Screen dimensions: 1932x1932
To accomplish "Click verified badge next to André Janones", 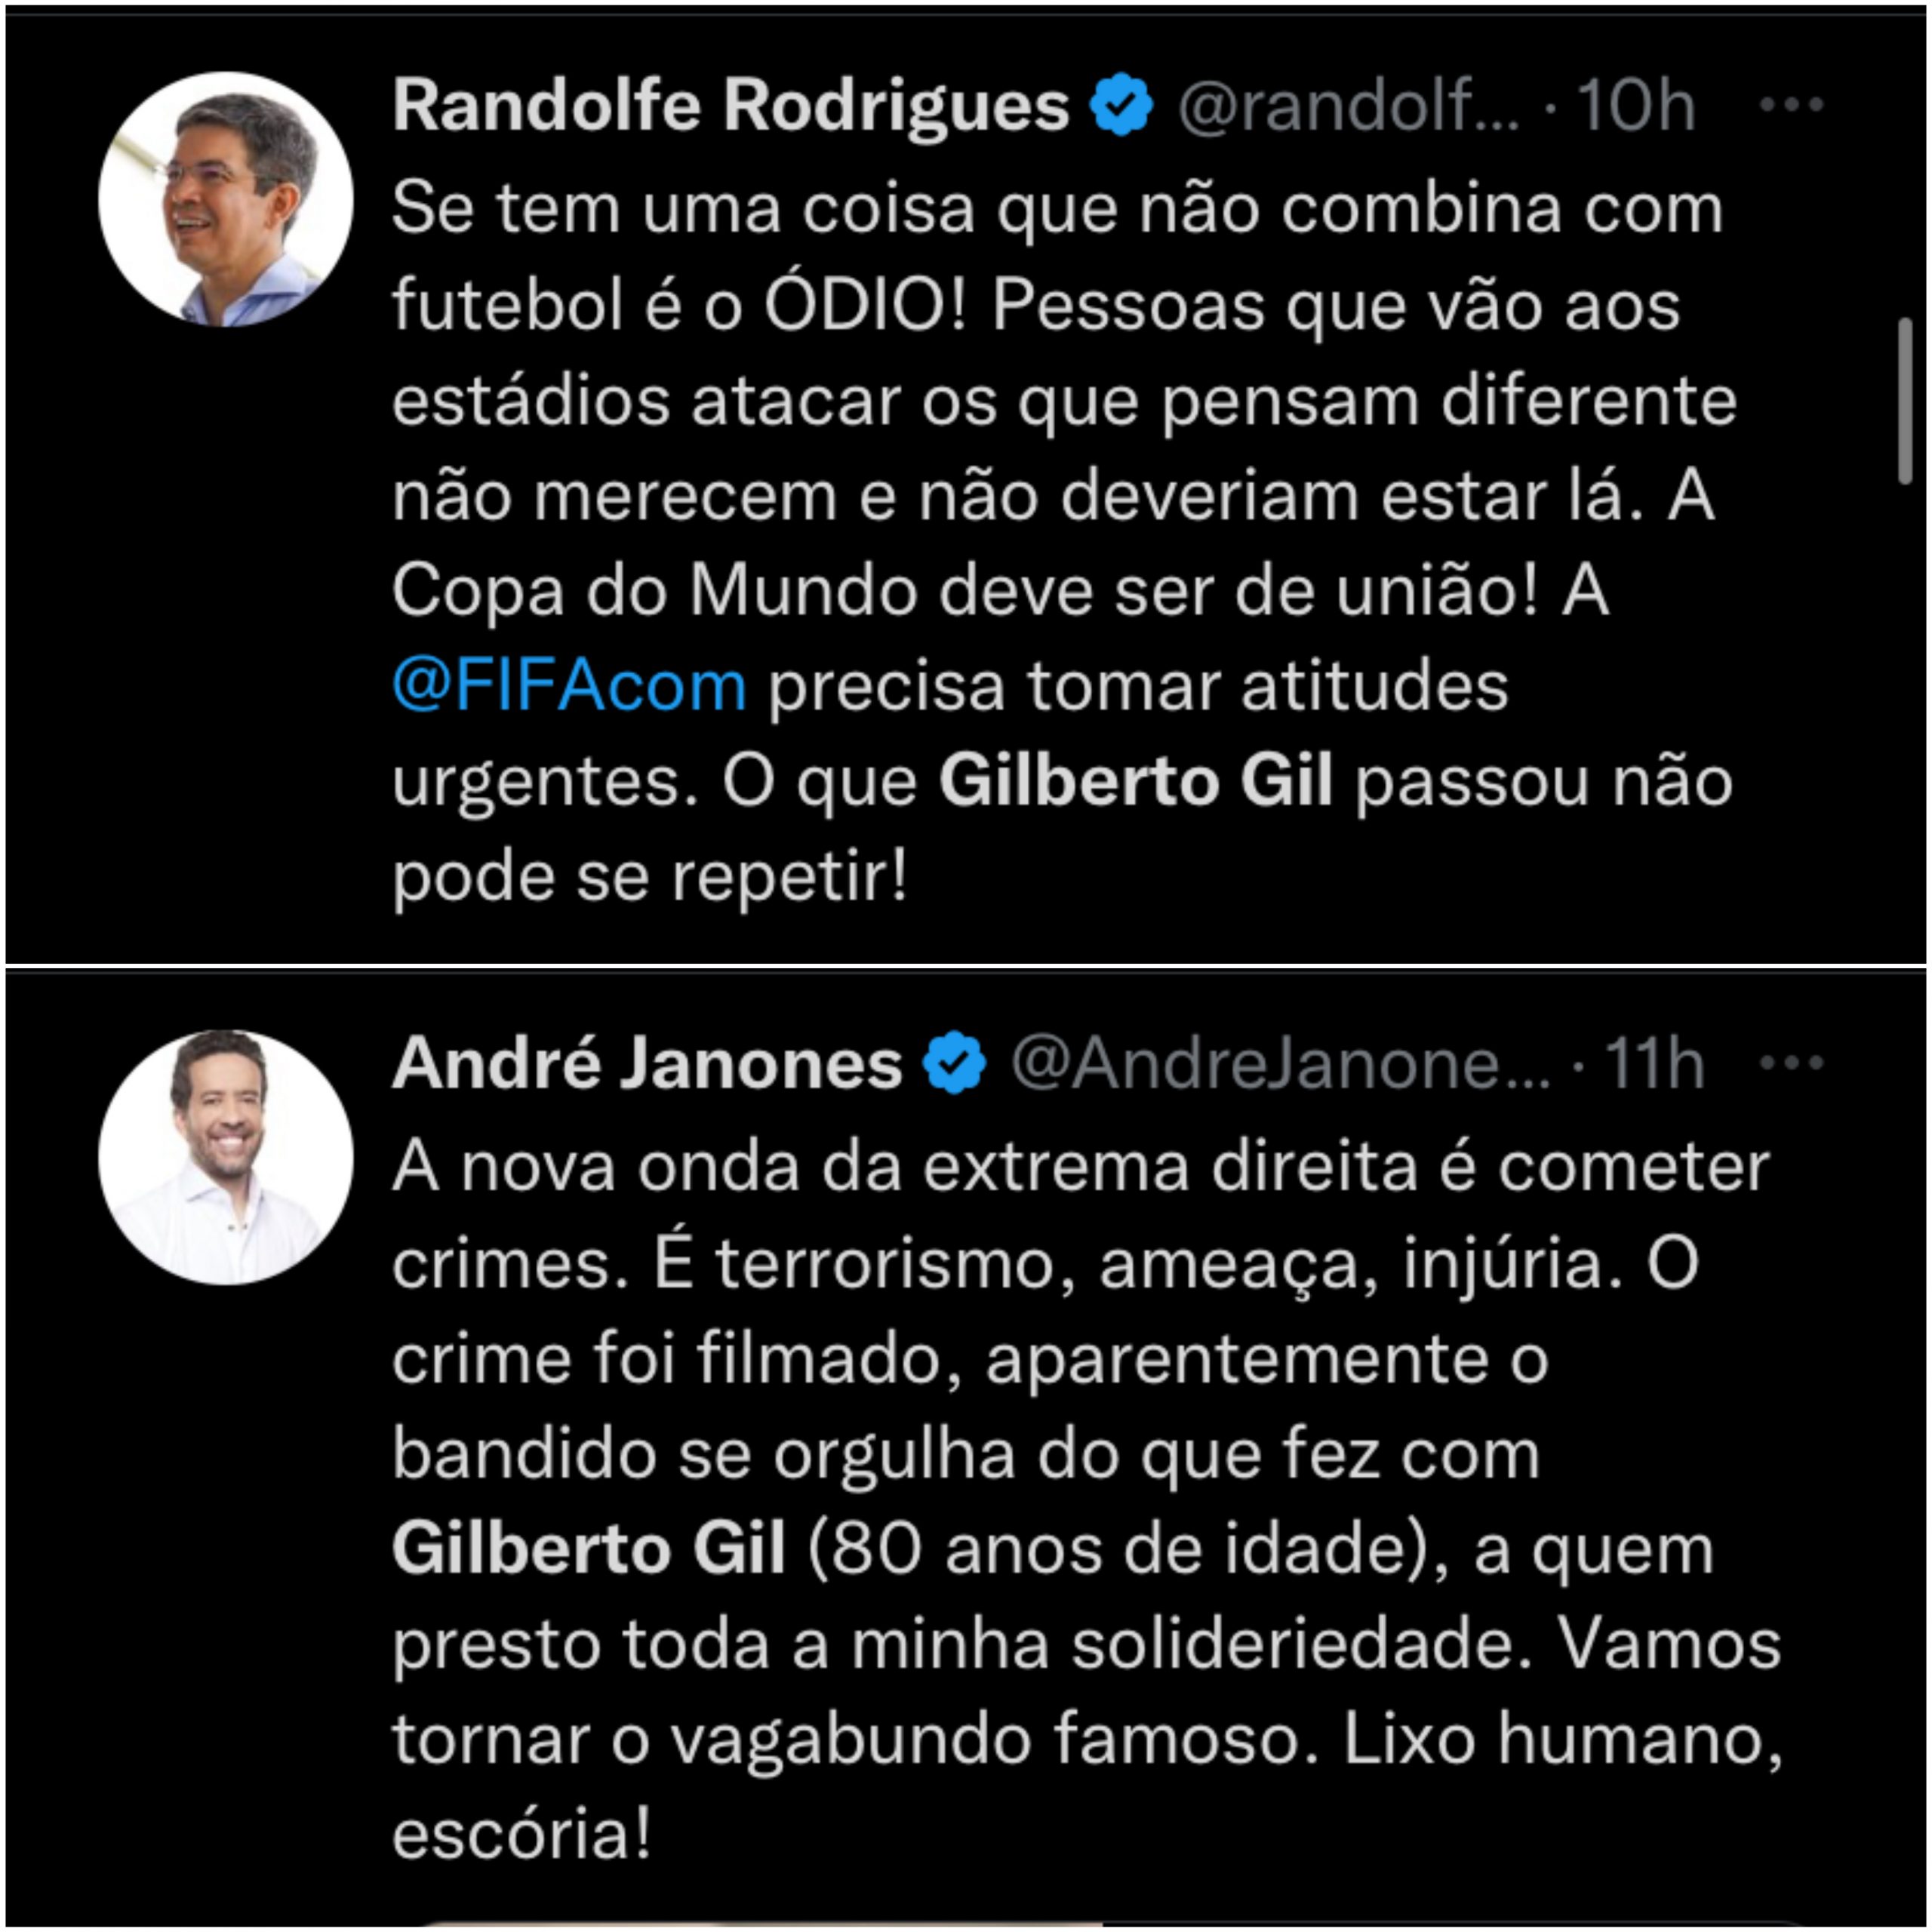I will [x=955, y=1062].
